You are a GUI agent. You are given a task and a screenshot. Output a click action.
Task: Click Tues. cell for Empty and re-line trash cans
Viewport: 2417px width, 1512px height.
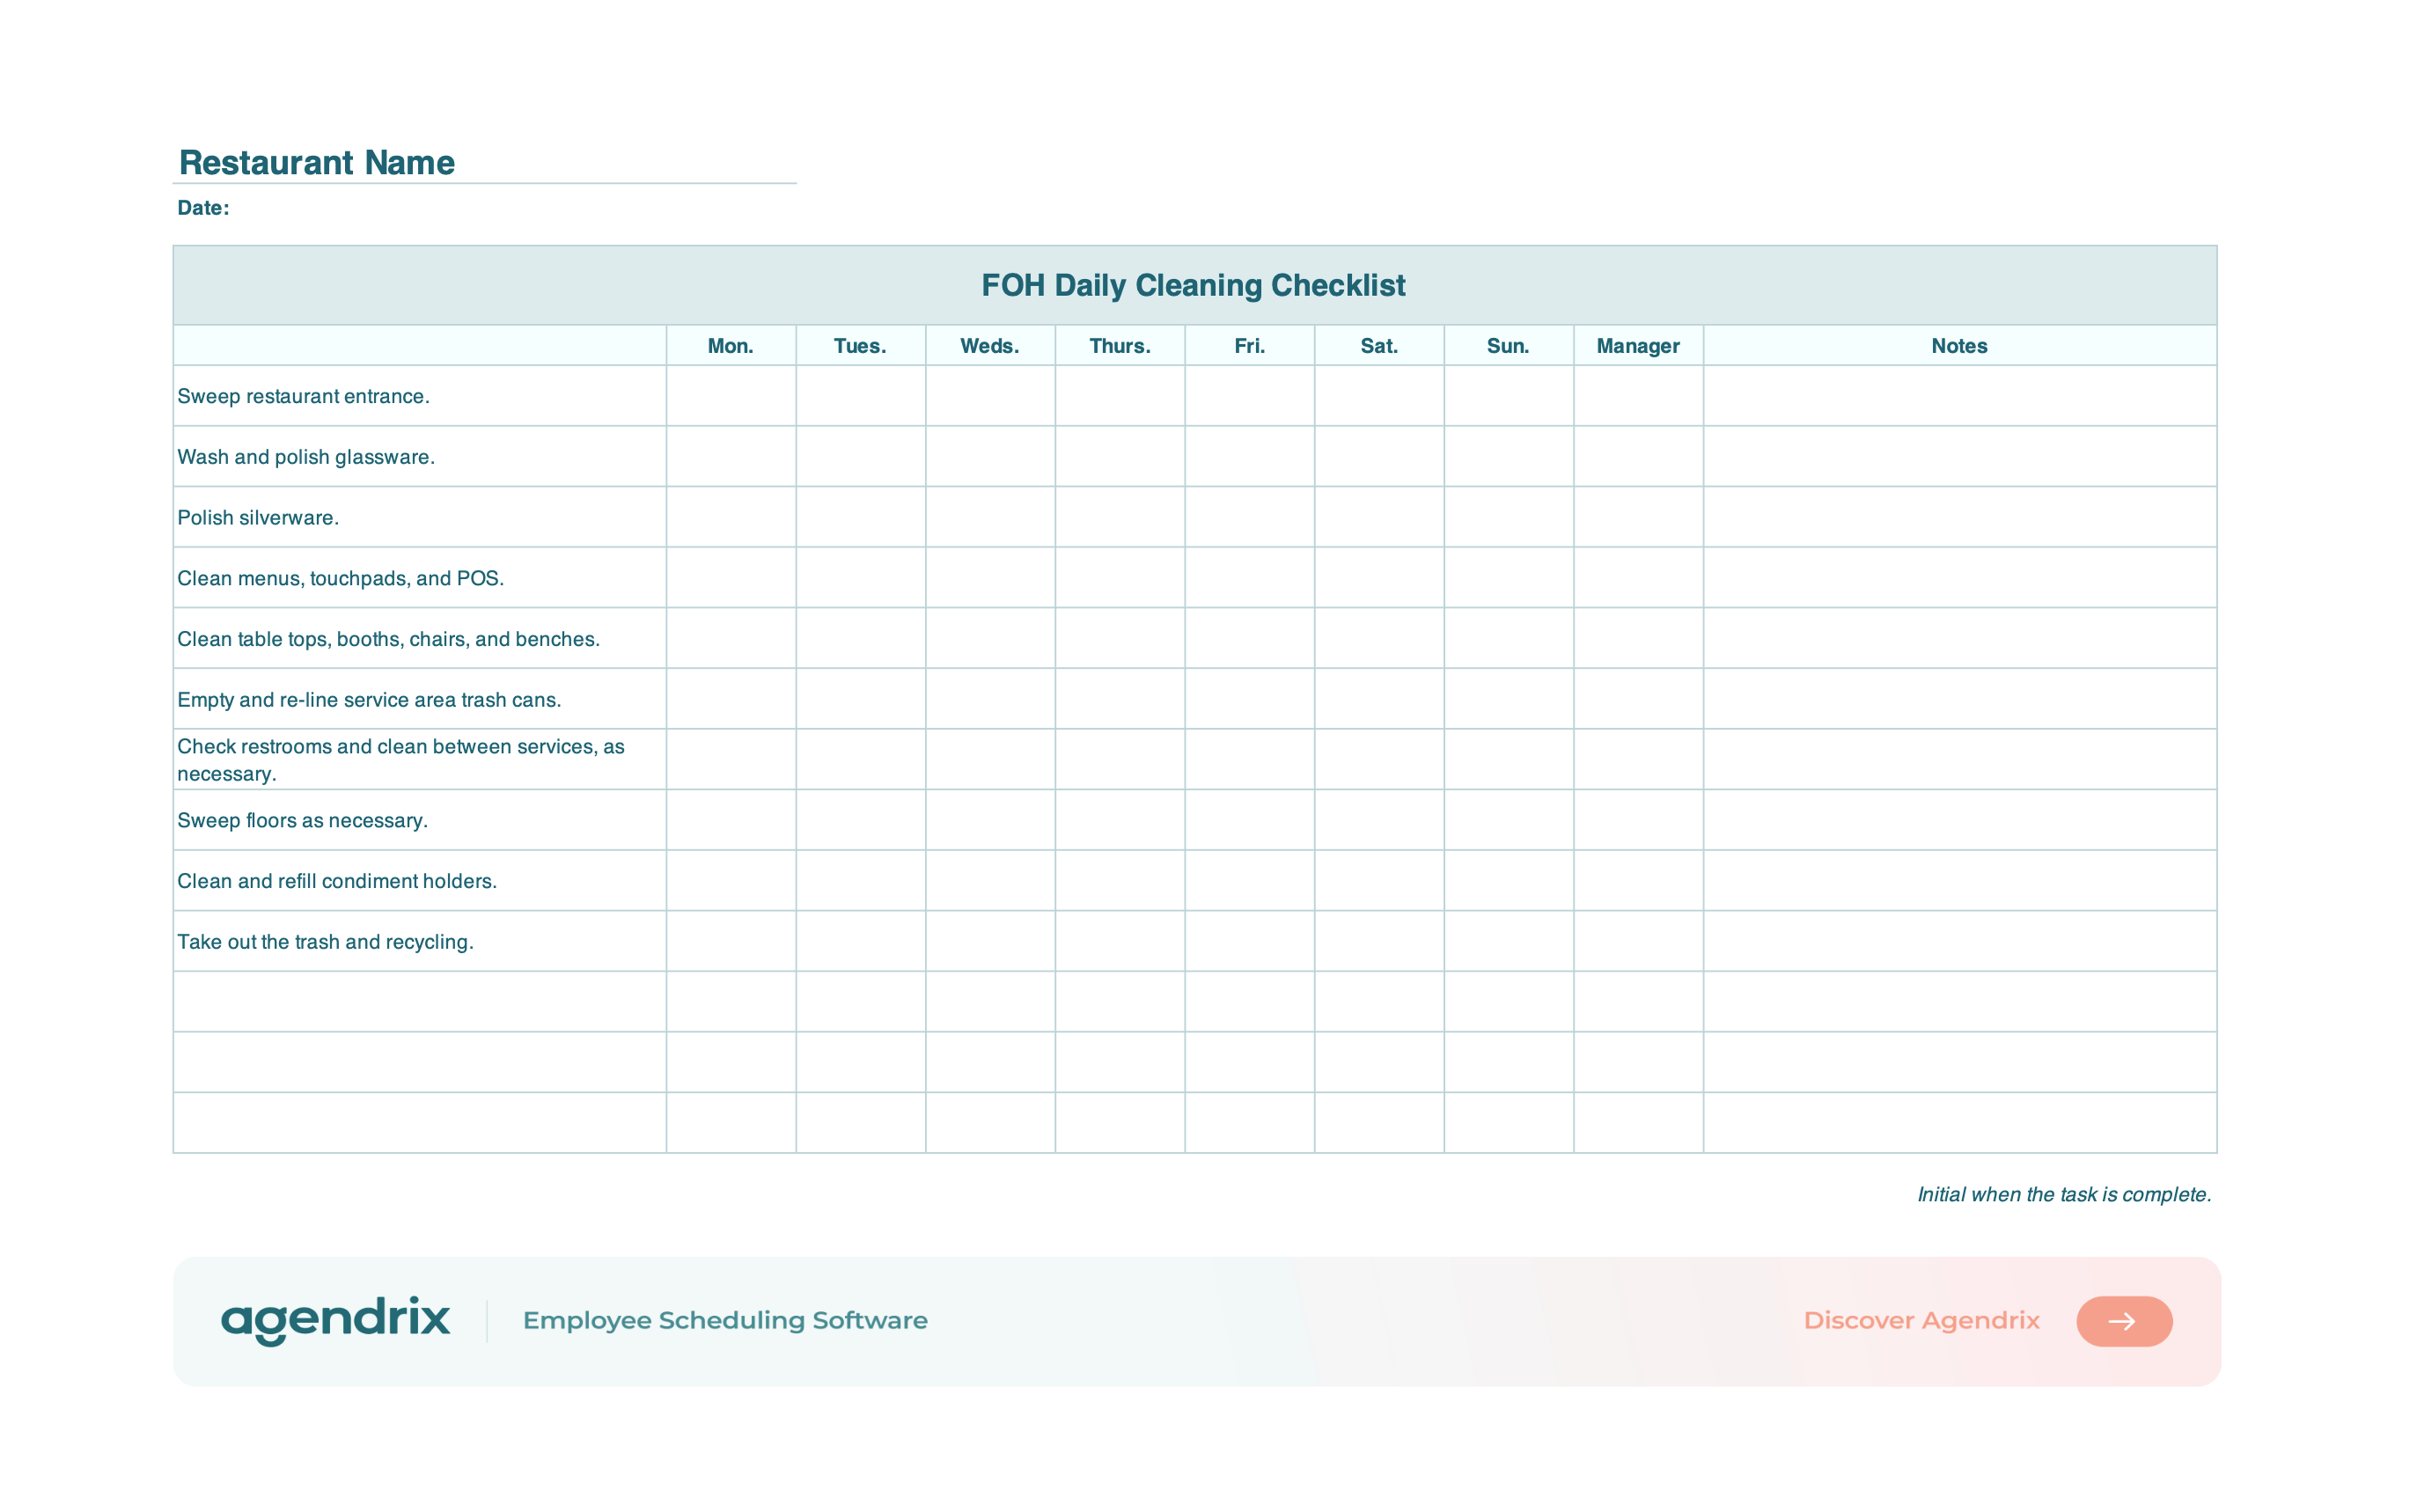(860, 699)
